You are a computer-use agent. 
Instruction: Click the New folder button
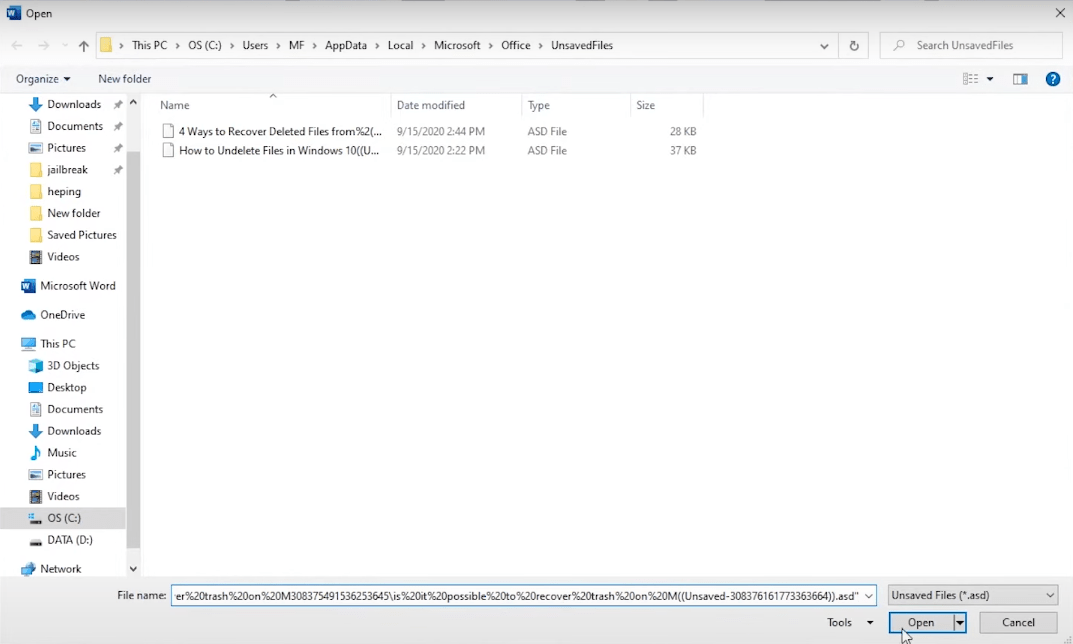[125, 79]
